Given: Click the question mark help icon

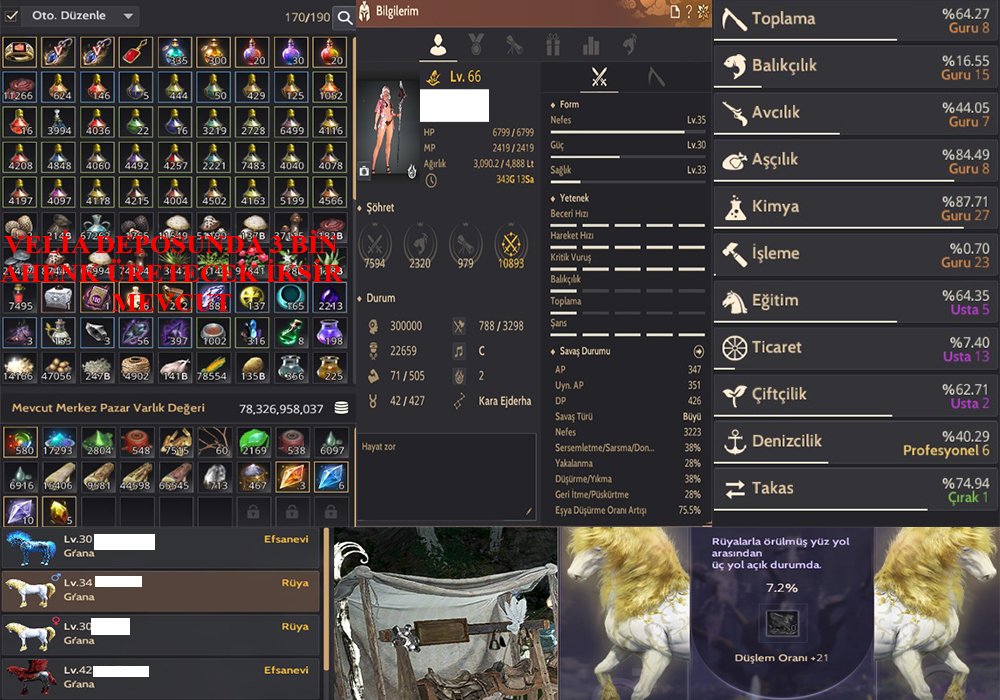Looking at the screenshot, I should [689, 11].
